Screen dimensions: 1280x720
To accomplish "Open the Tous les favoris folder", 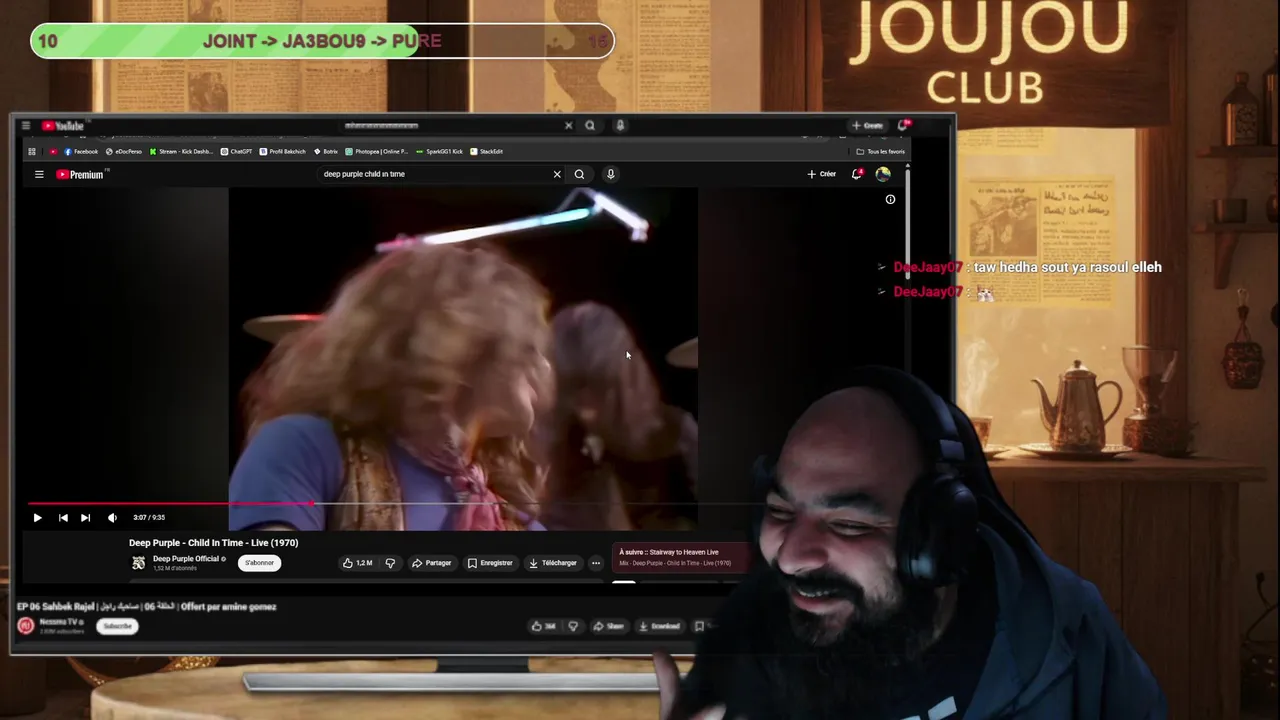I will coord(881,152).
